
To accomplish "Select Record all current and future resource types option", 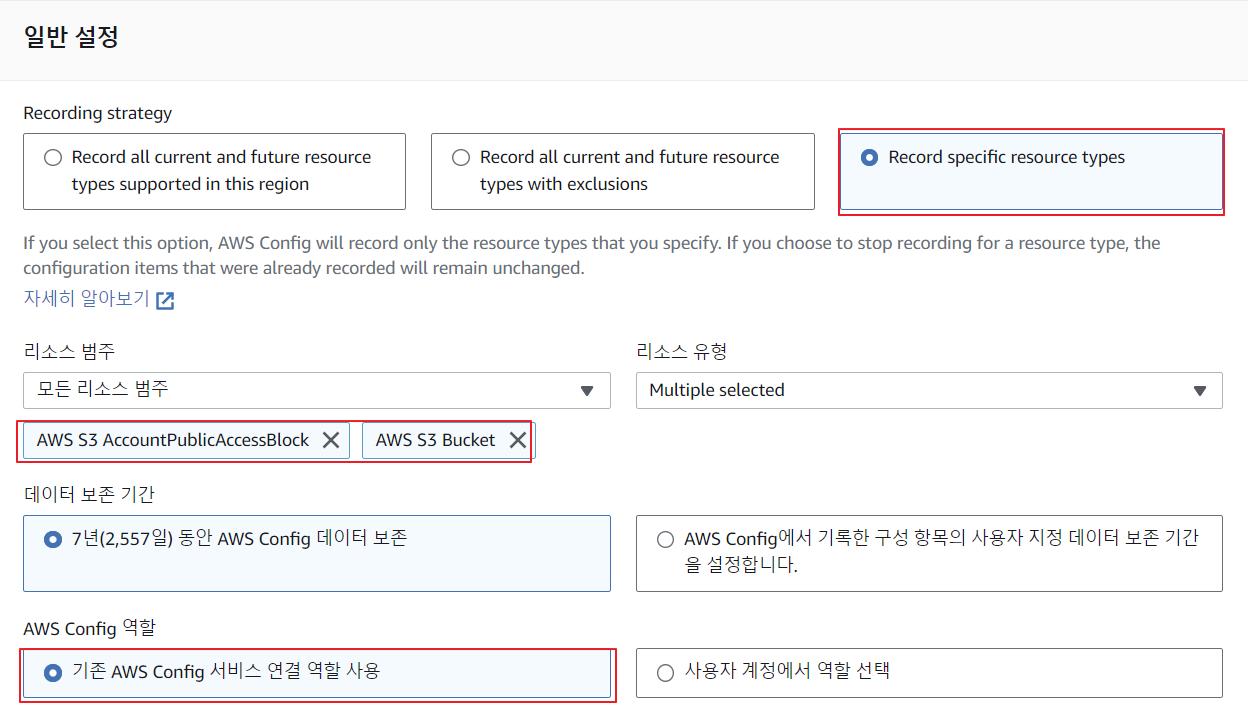I will (x=214, y=171).
